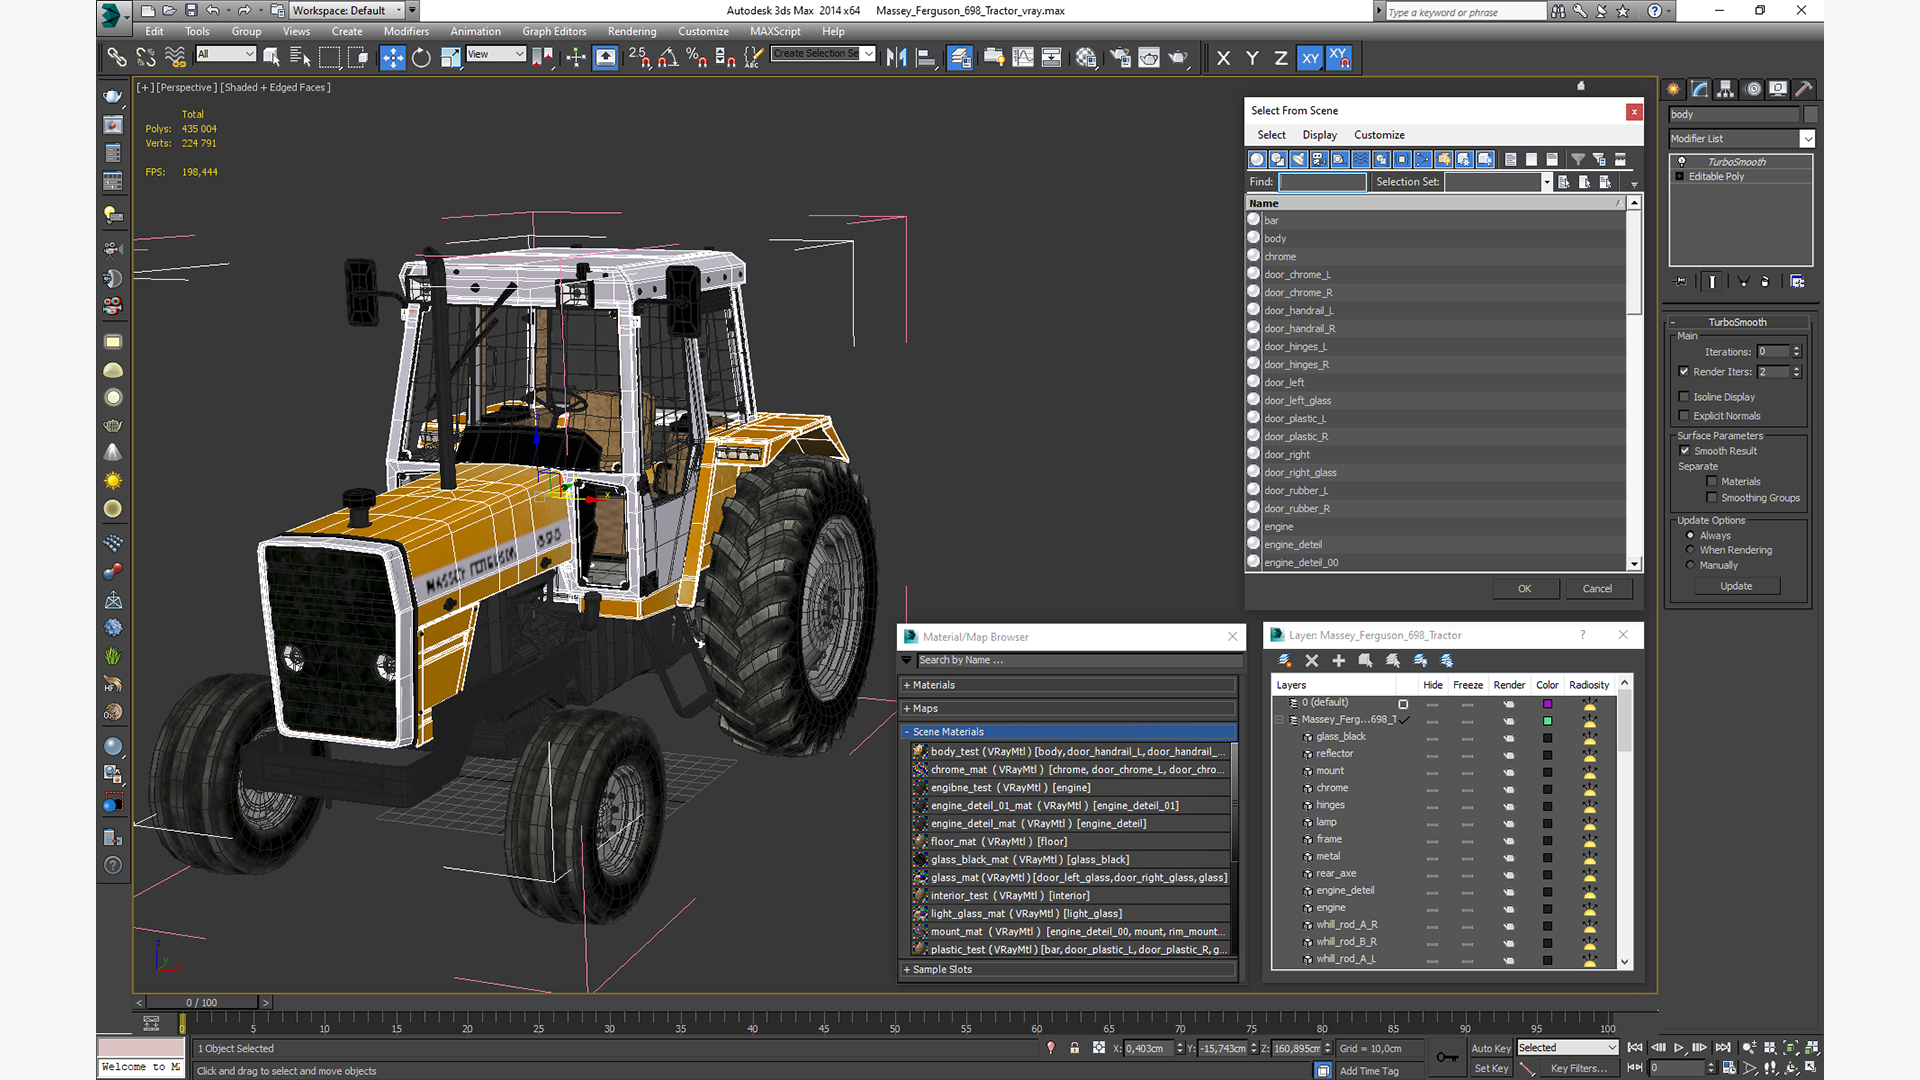The height and width of the screenshot is (1080, 1920).
Task: Activate the Select and Move tool
Action: click(x=393, y=58)
